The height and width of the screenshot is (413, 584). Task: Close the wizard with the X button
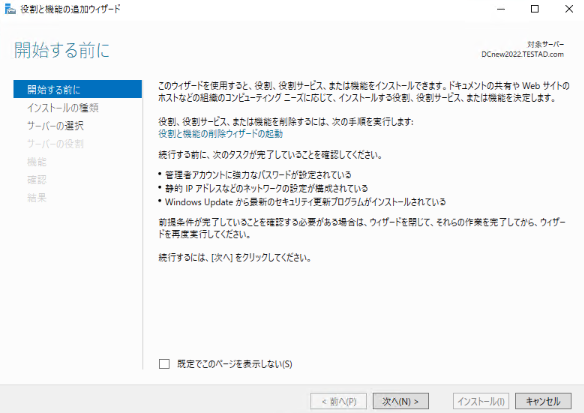pos(569,9)
